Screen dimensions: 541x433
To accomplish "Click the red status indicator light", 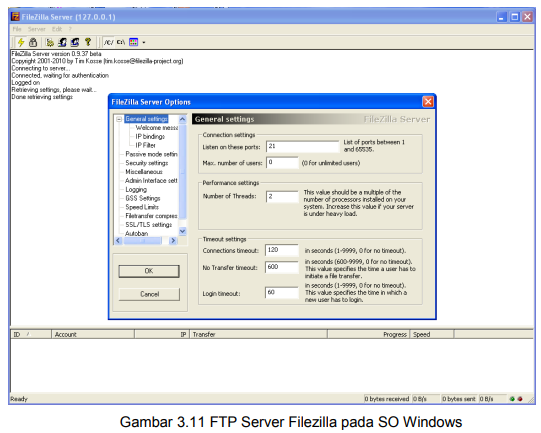I will (x=520, y=399).
